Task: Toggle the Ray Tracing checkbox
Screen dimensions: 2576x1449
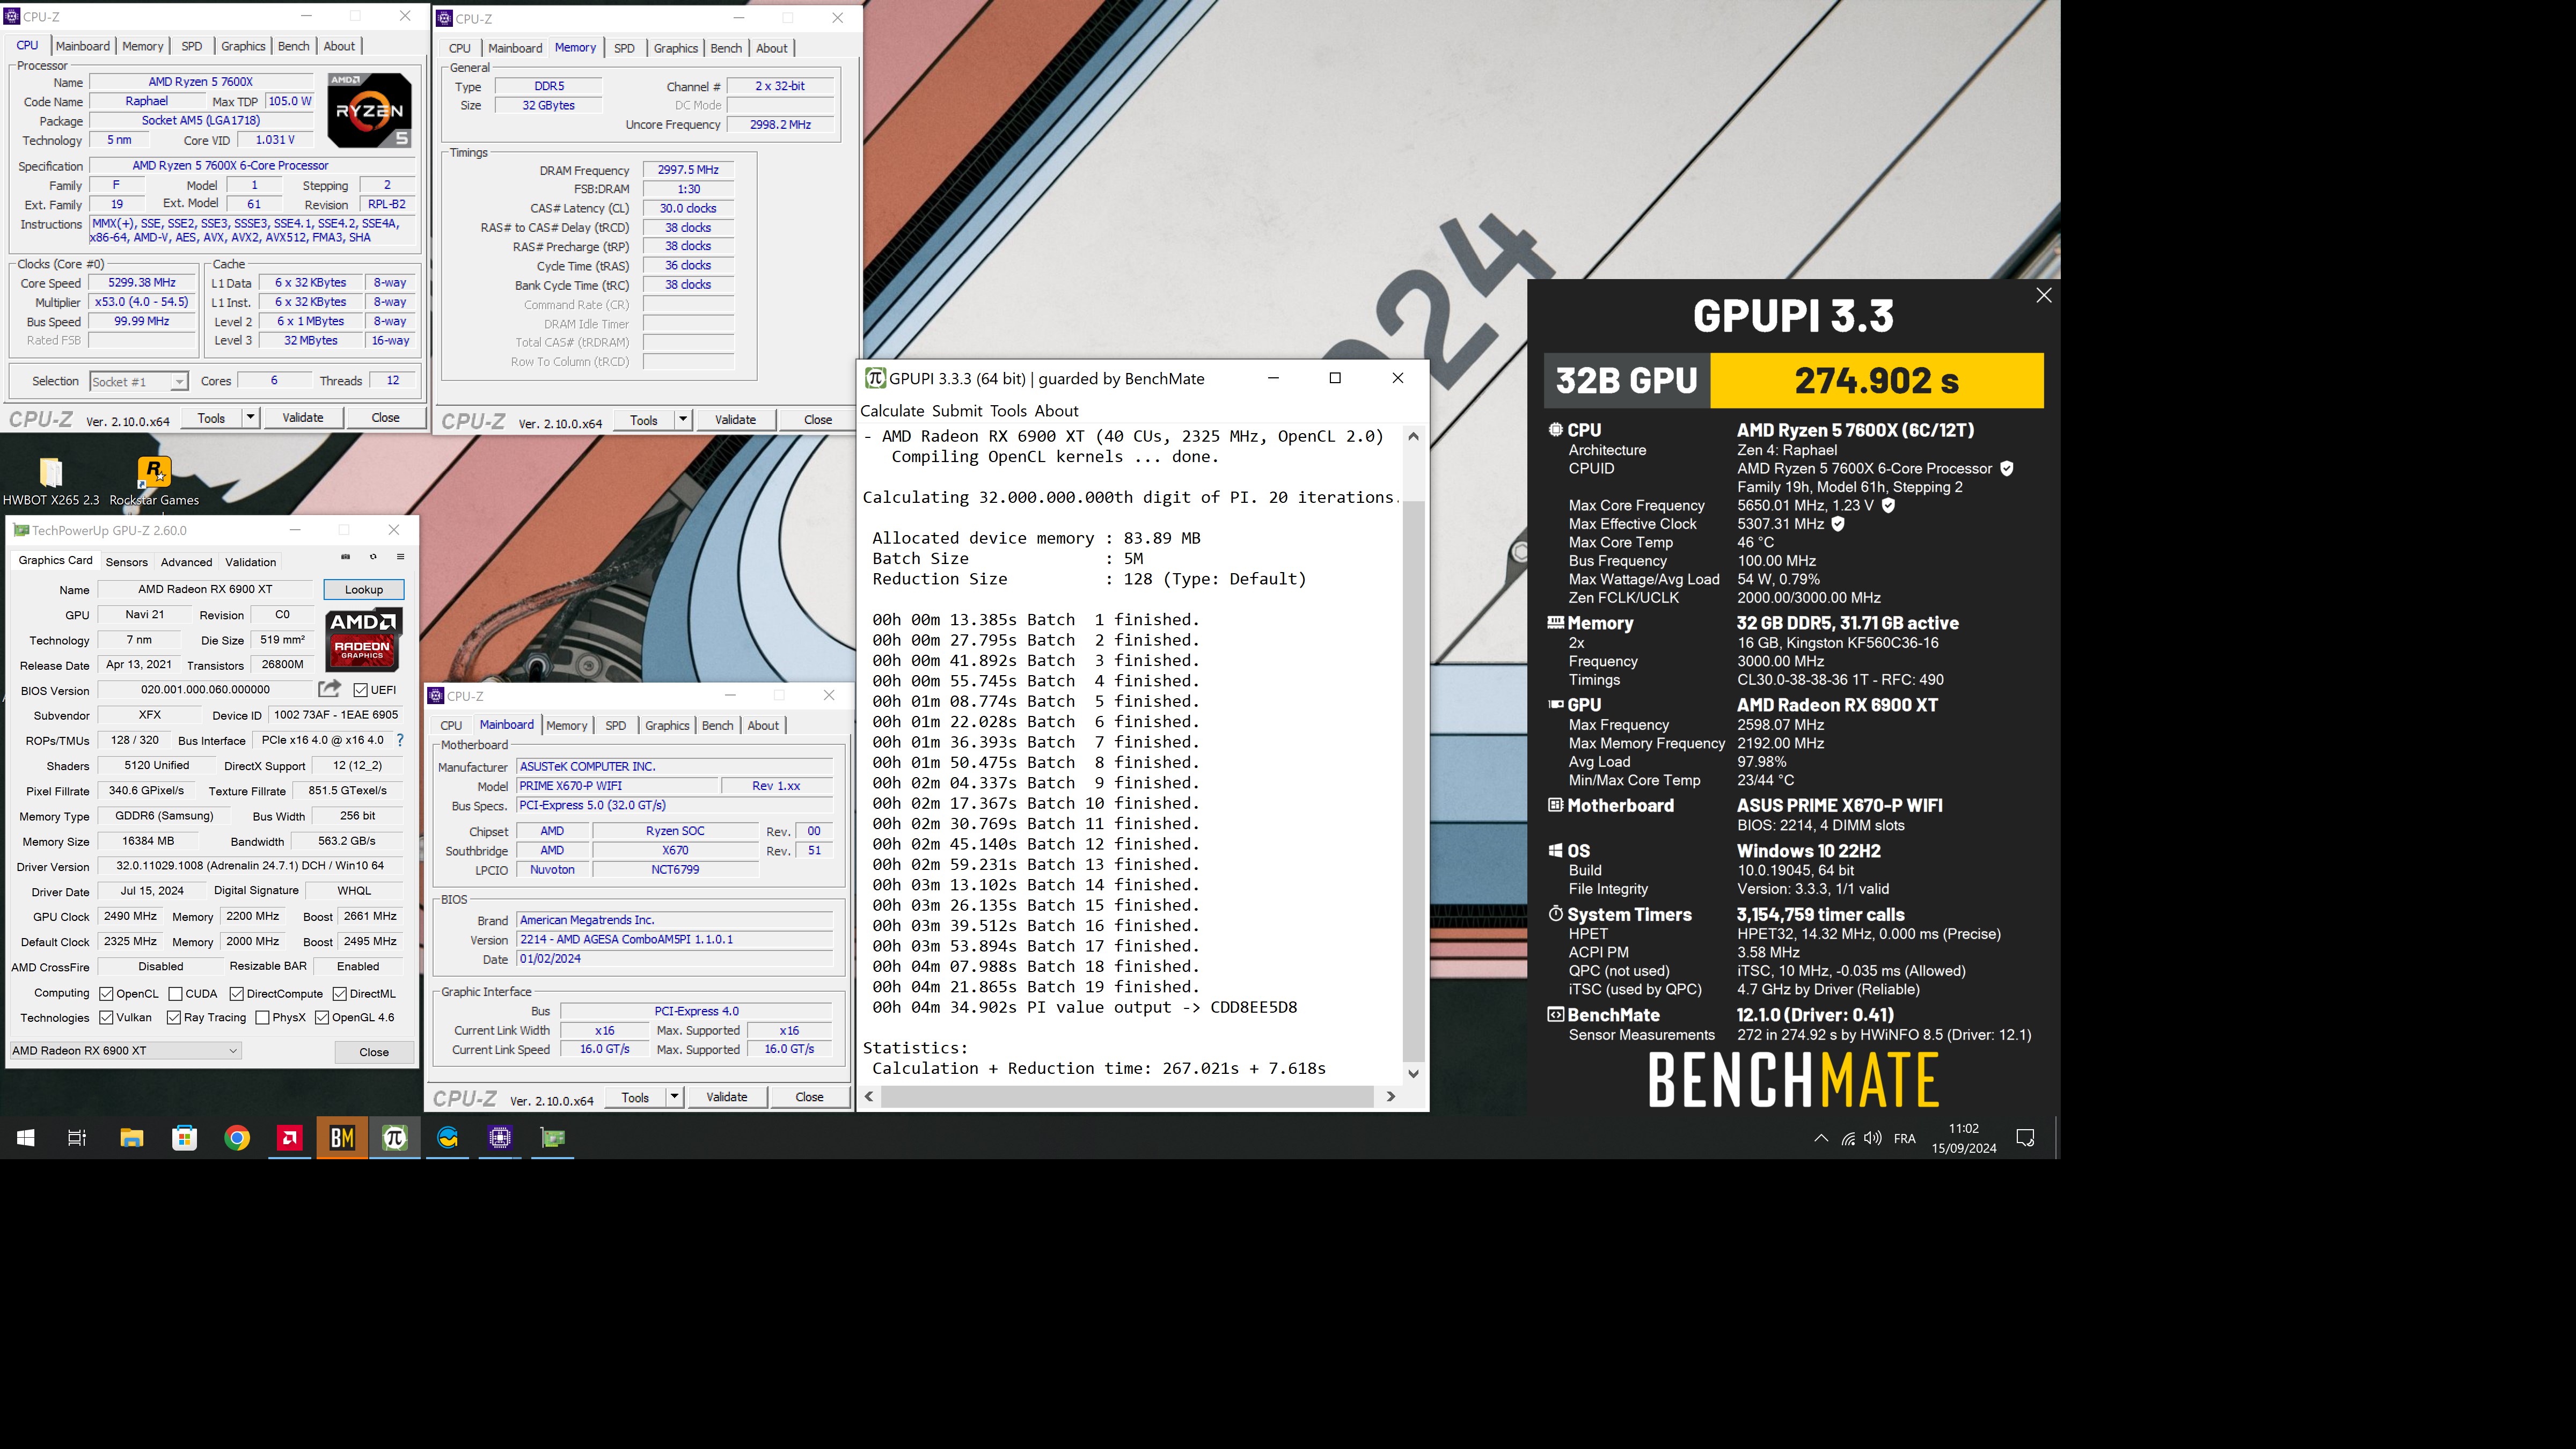Action: click(x=174, y=1018)
